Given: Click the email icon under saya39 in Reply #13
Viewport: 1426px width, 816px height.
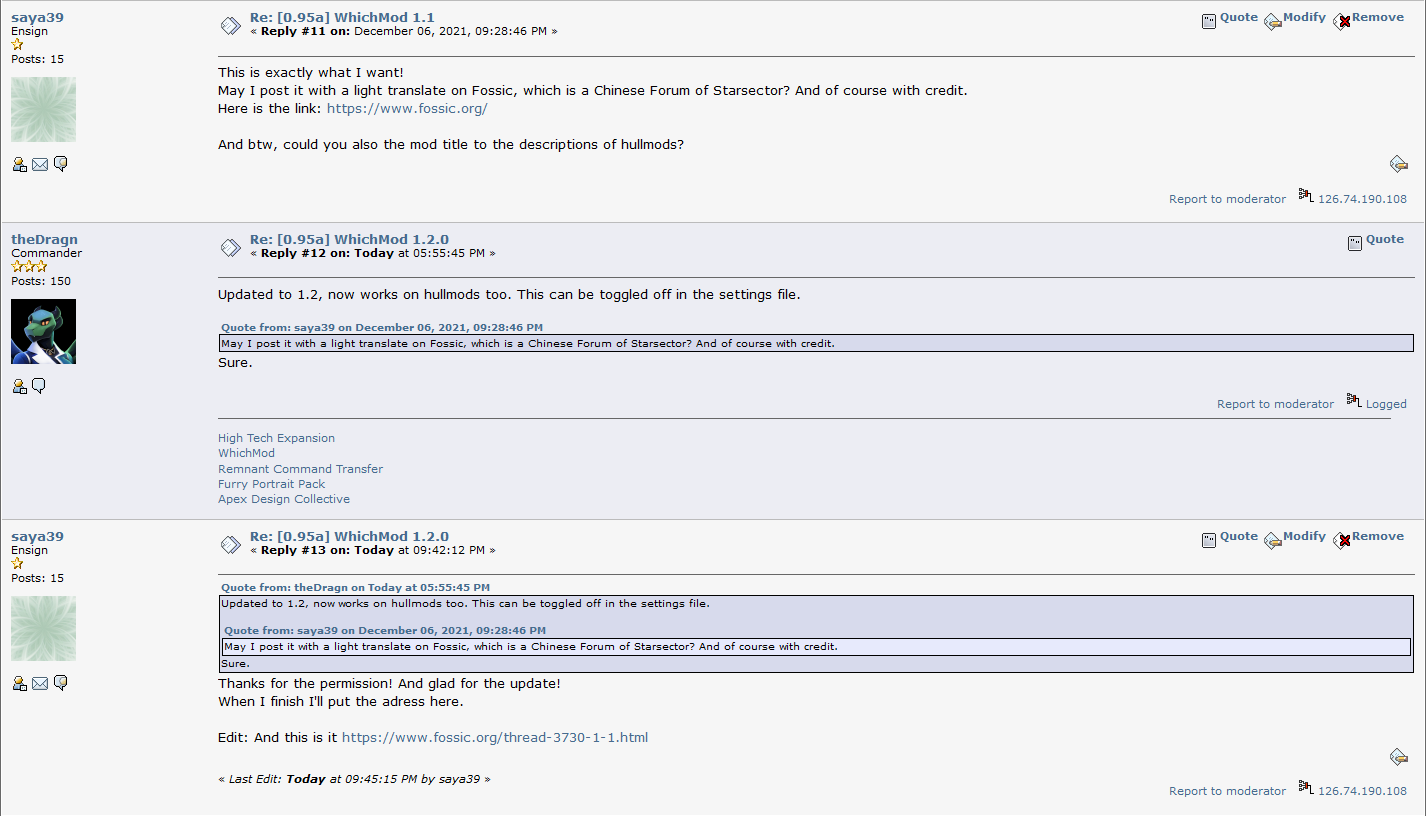Looking at the screenshot, I should tap(40, 683).
